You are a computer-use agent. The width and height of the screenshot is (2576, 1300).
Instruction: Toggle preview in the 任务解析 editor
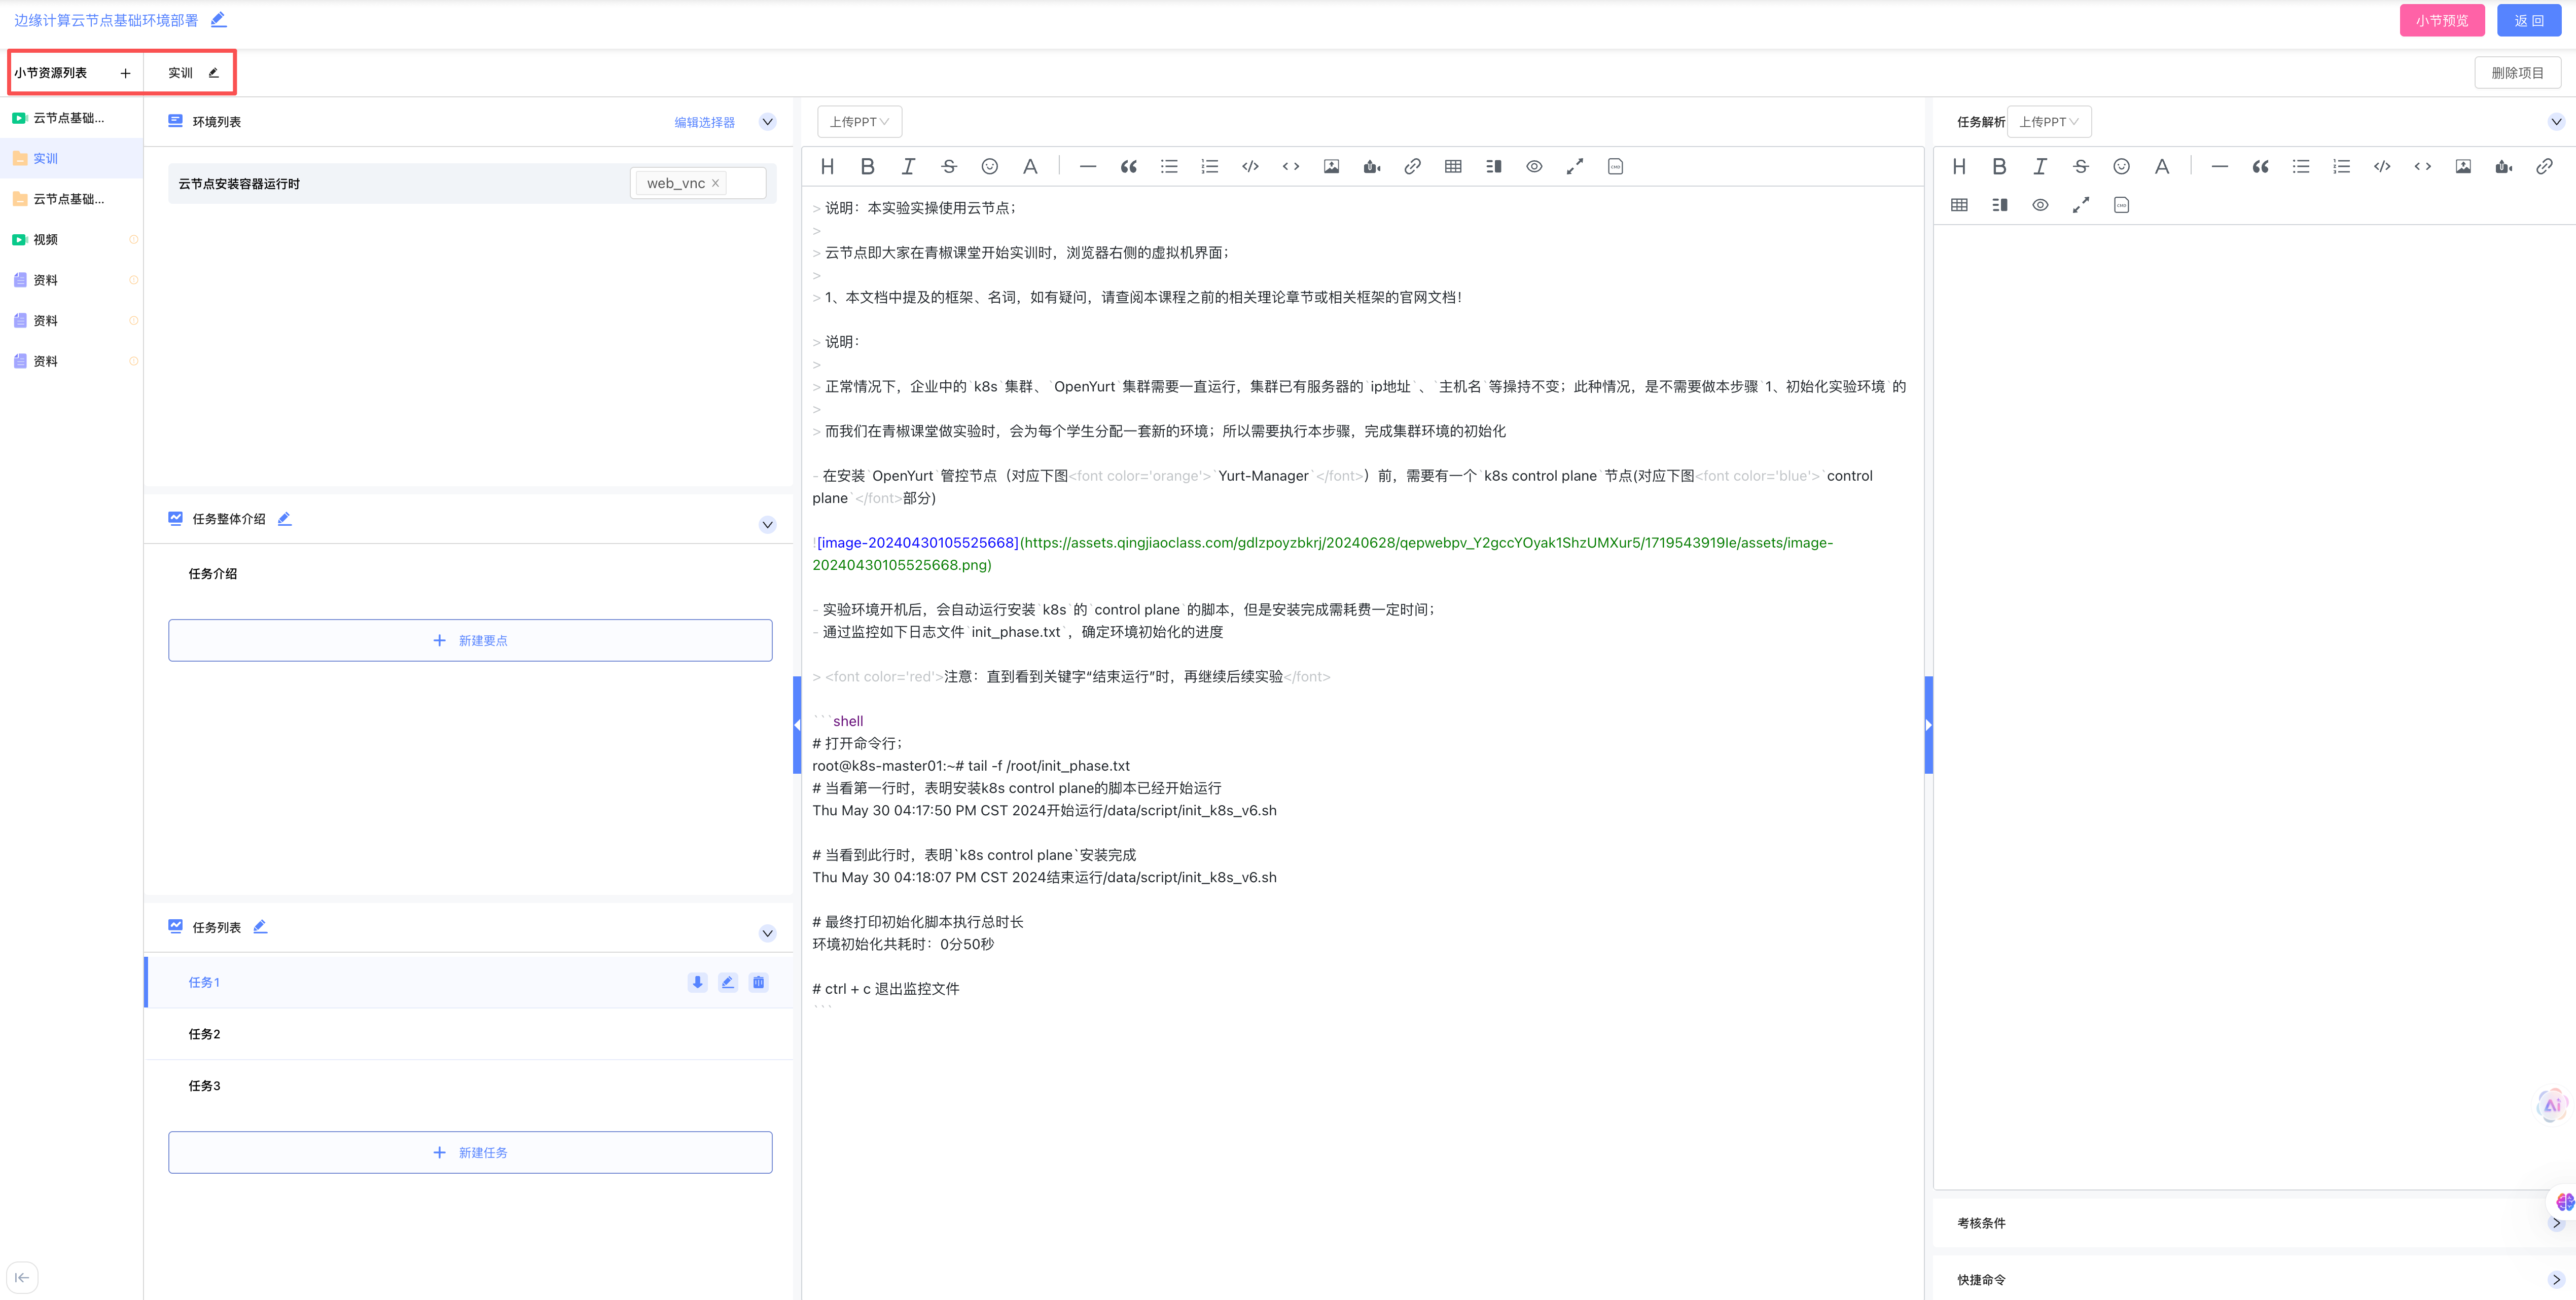[2040, 205]
